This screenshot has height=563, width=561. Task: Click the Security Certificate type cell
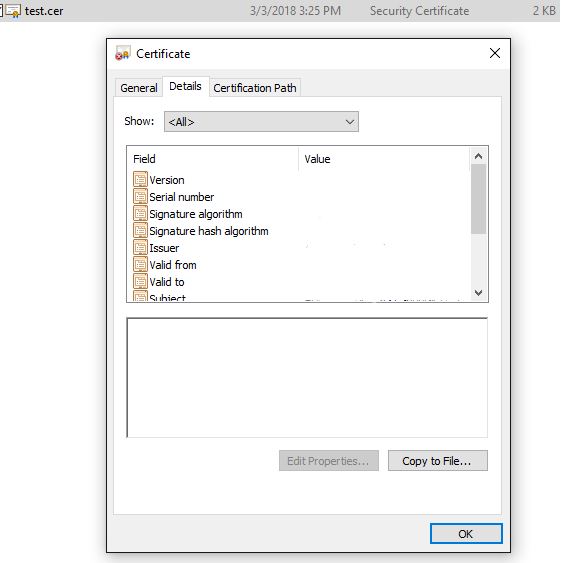[419, 11]
